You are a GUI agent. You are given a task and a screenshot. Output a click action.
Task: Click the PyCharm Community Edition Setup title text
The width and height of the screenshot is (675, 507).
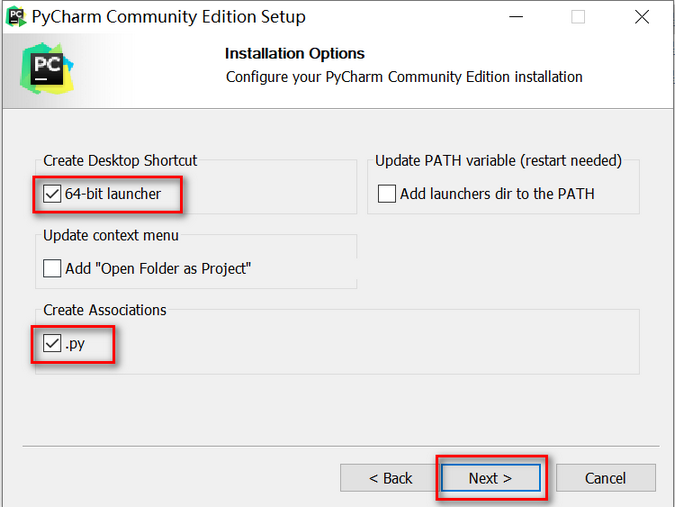pos(168,17)
